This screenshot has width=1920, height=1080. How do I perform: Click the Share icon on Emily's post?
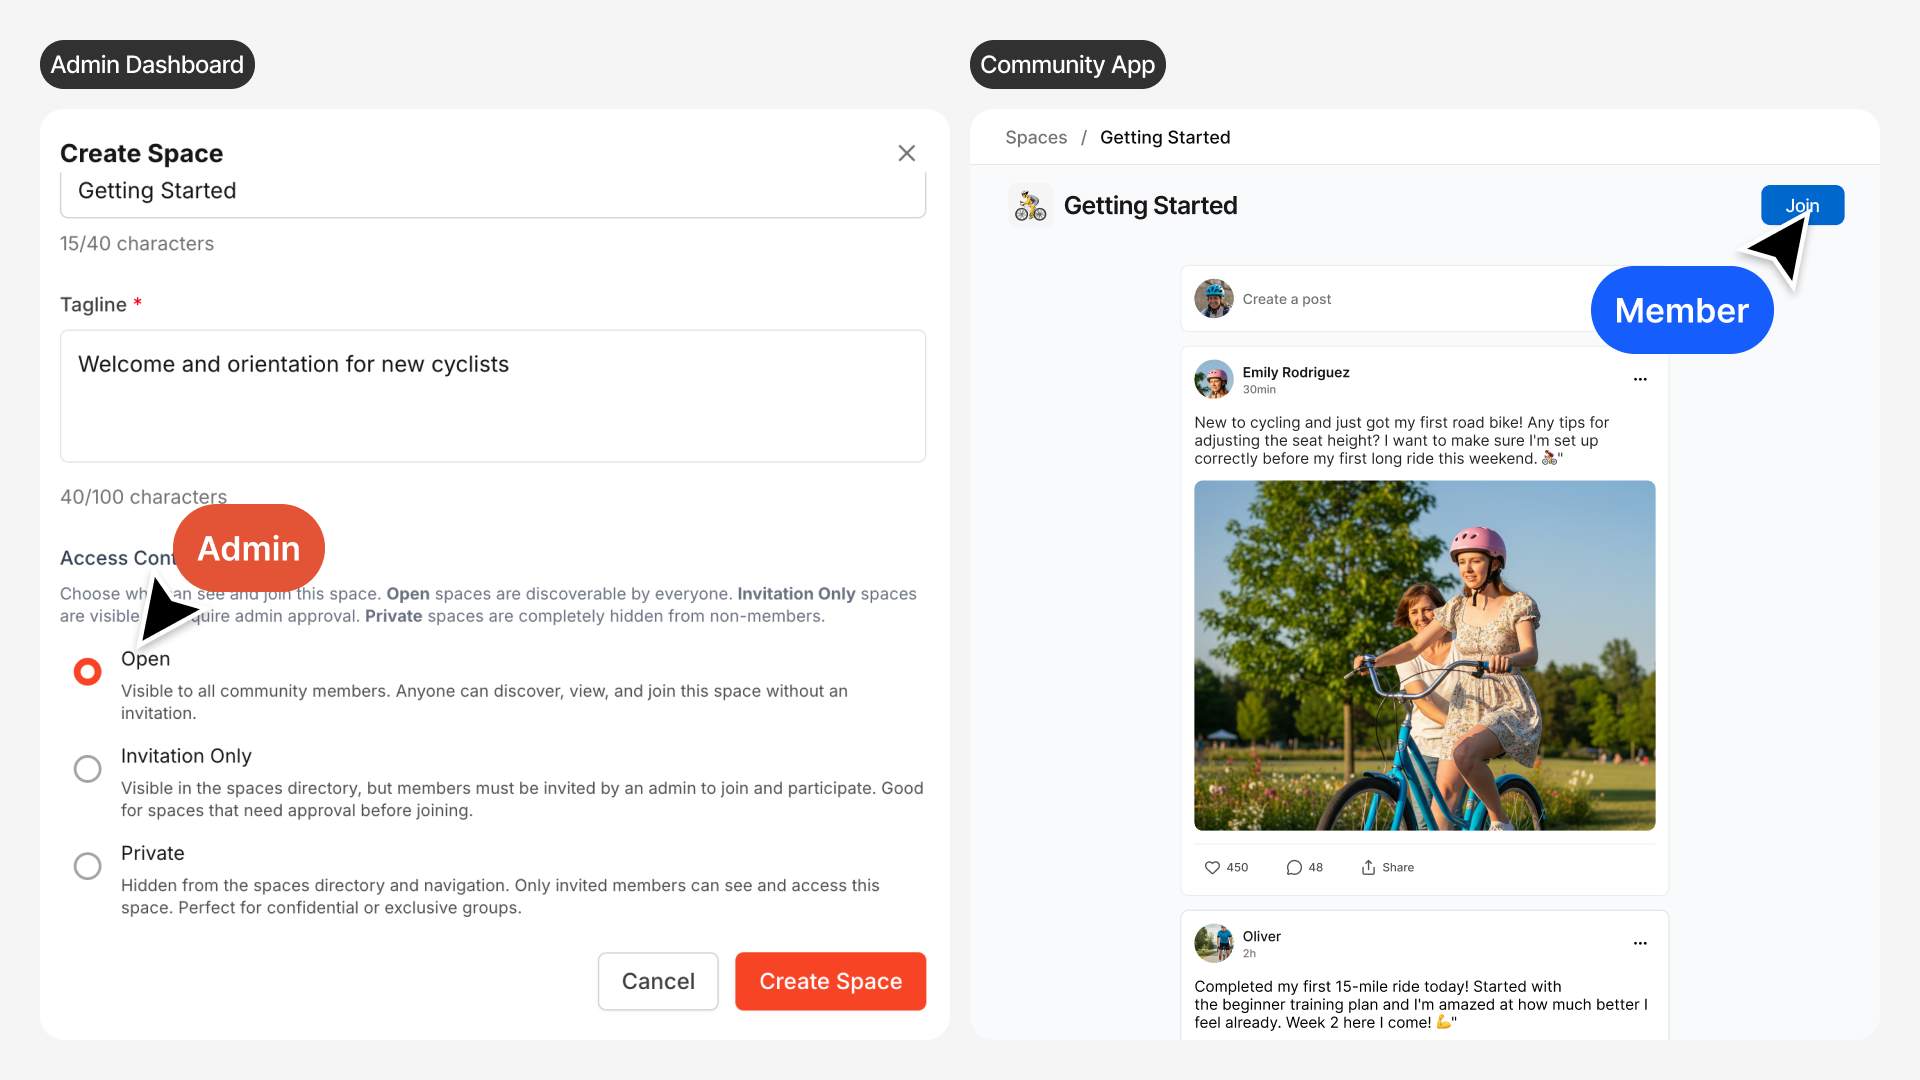coord(1368,867)
